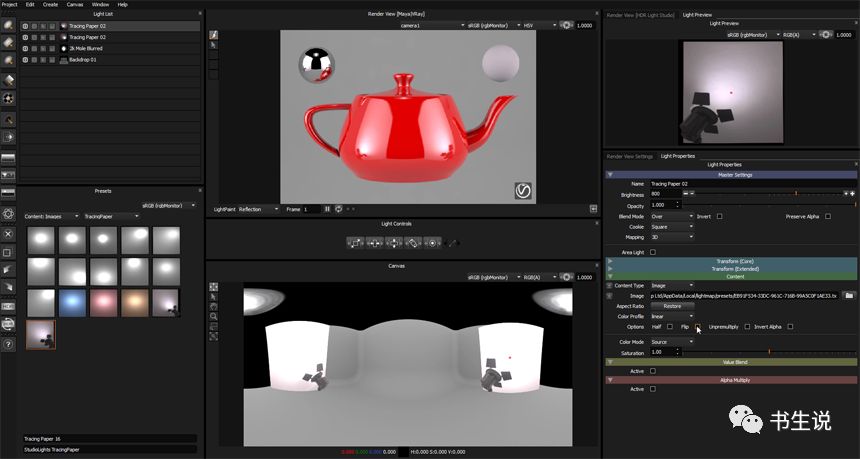Toggle visibility of 2k Mole Blurred light
The image size is (860, 459).
click(x=25, y=48)
